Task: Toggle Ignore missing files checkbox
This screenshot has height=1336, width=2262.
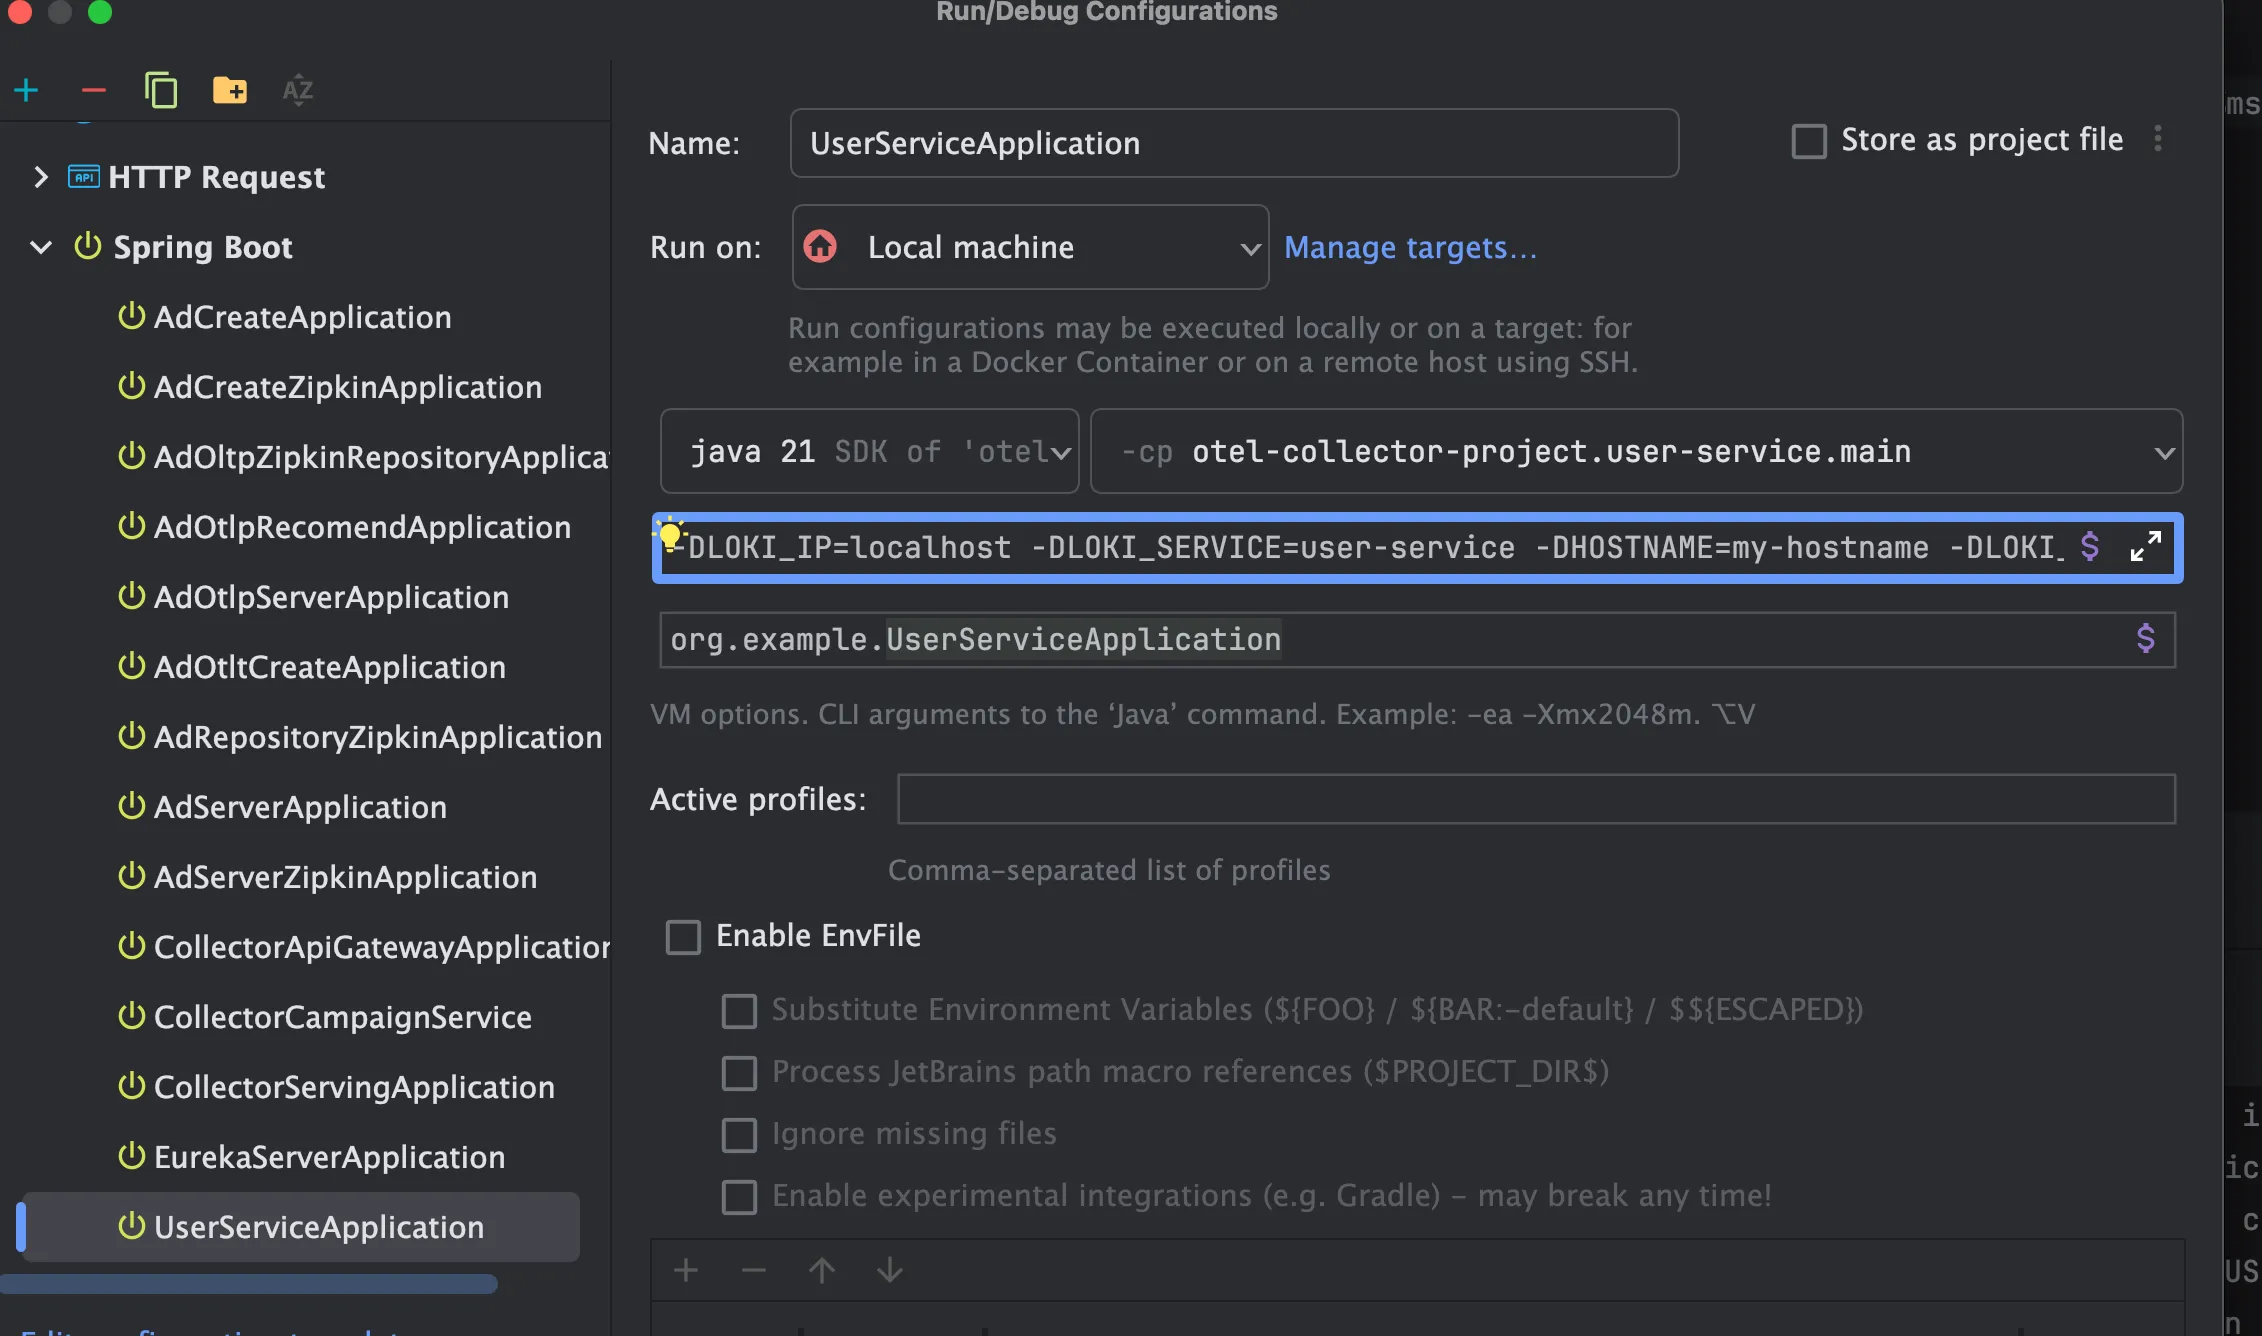Action: click(739, 1135)
